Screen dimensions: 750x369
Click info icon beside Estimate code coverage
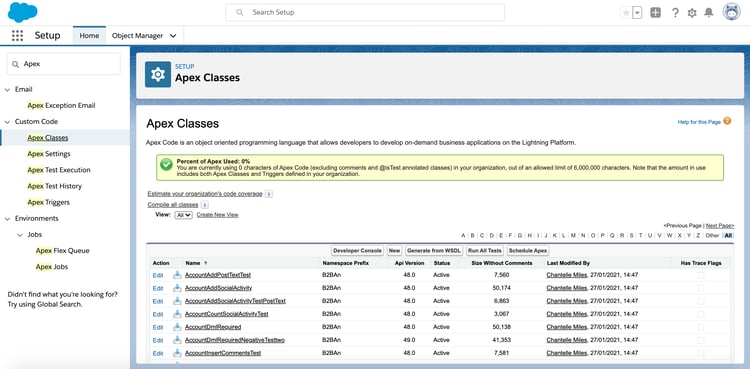click(269, 194)
